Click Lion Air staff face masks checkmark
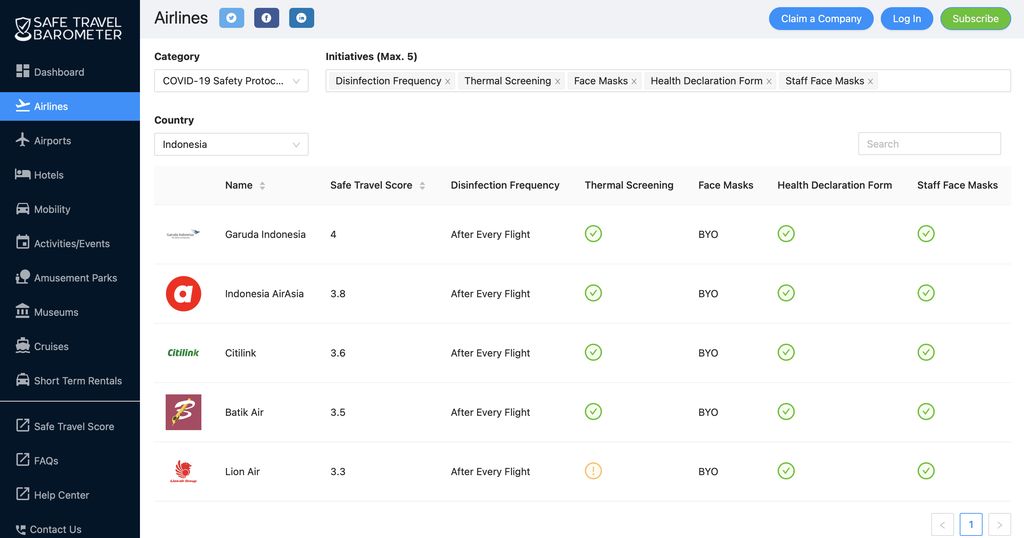The image size is (1024, 538). [926, 471]
